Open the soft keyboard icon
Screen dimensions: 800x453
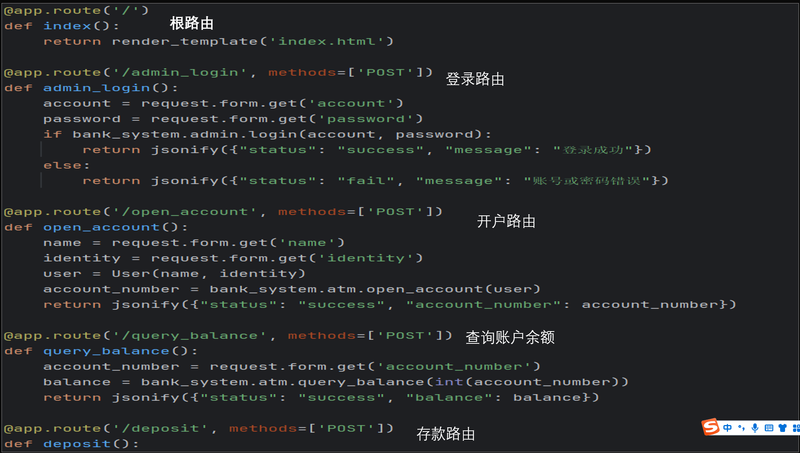(769, 428)
